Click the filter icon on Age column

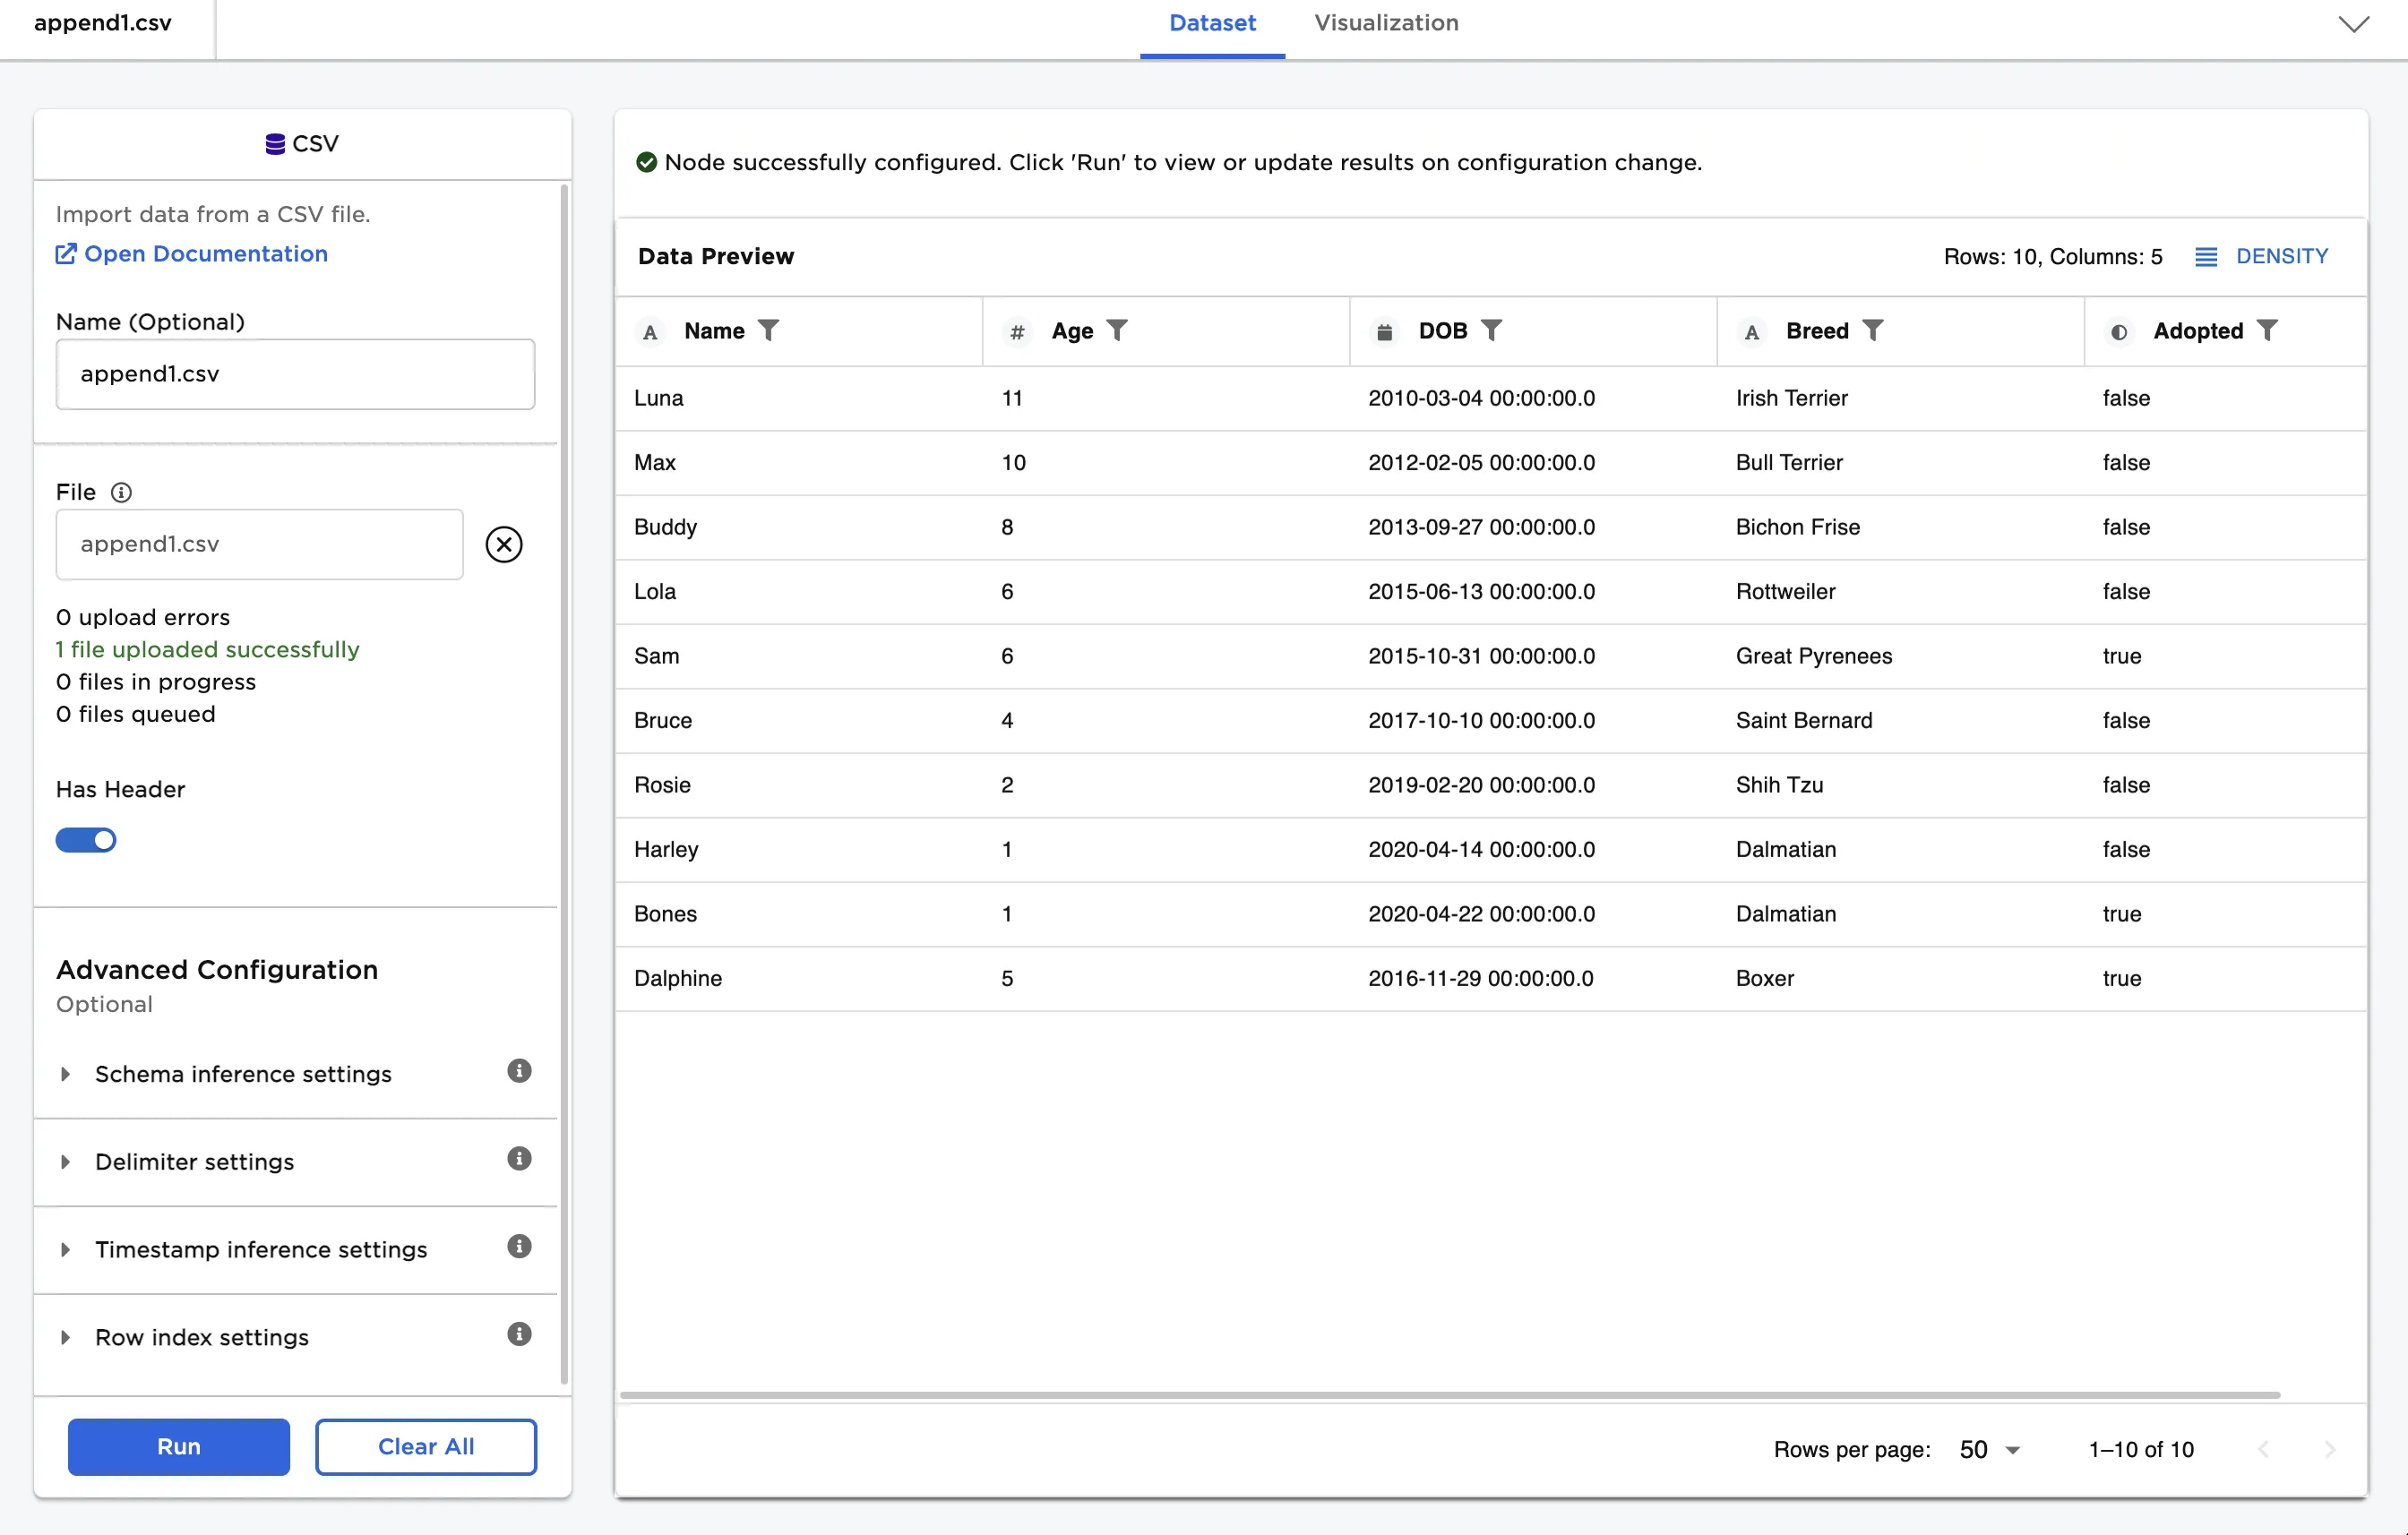1117,330
